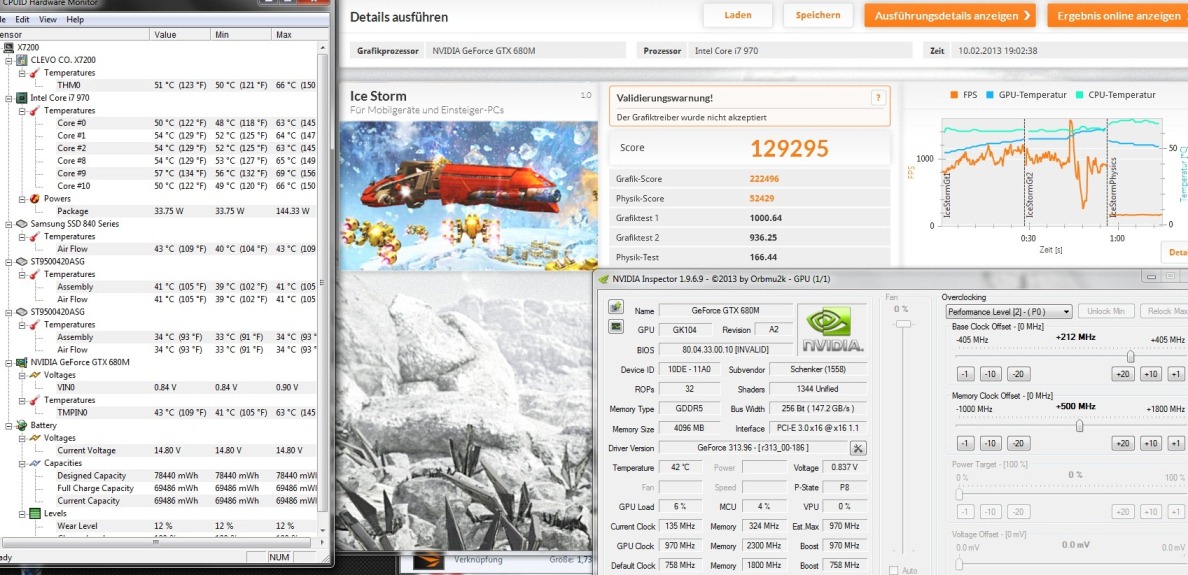Click the Fan speed slider handle
Screen dimensions: 1188x575
[x=902, y=324]
